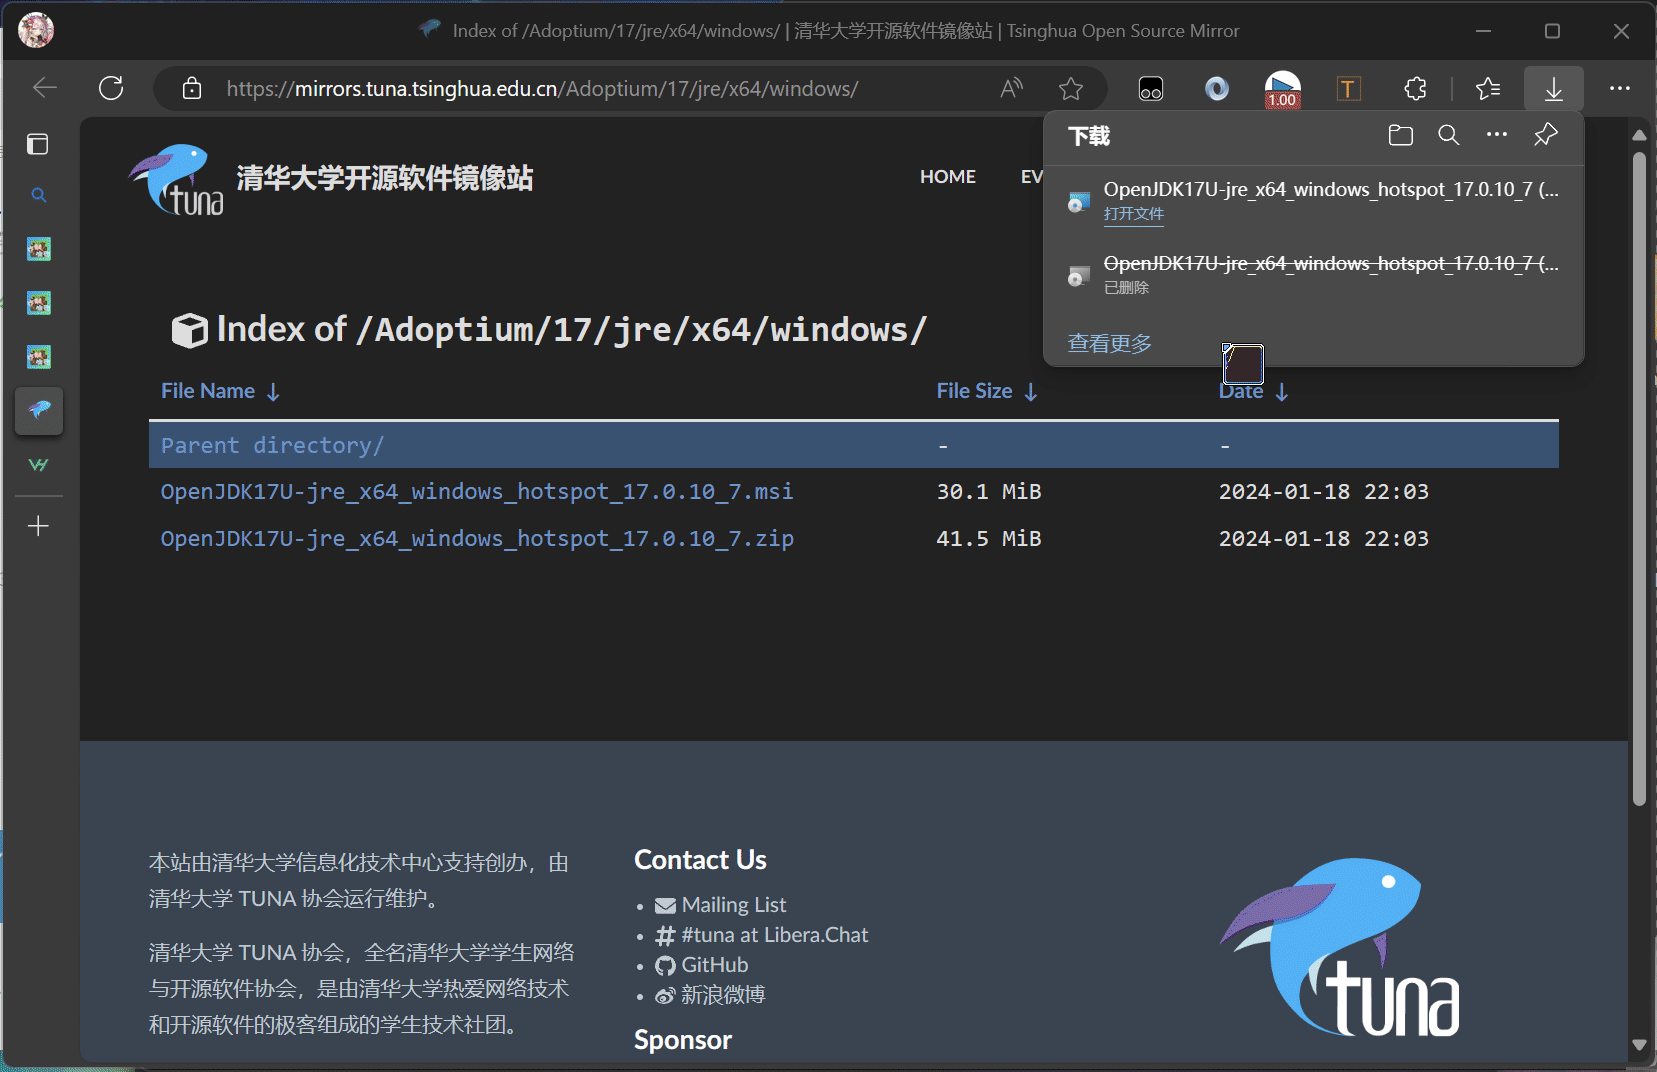Click the 打开文件 link for the downloaded file
This screenshot has width=1657, height=1072.
click(1133, 214)
